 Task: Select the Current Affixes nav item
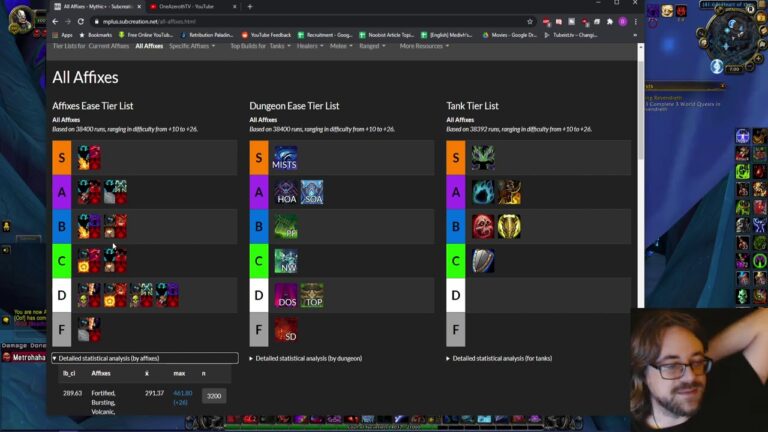click(x=109, y=46)
